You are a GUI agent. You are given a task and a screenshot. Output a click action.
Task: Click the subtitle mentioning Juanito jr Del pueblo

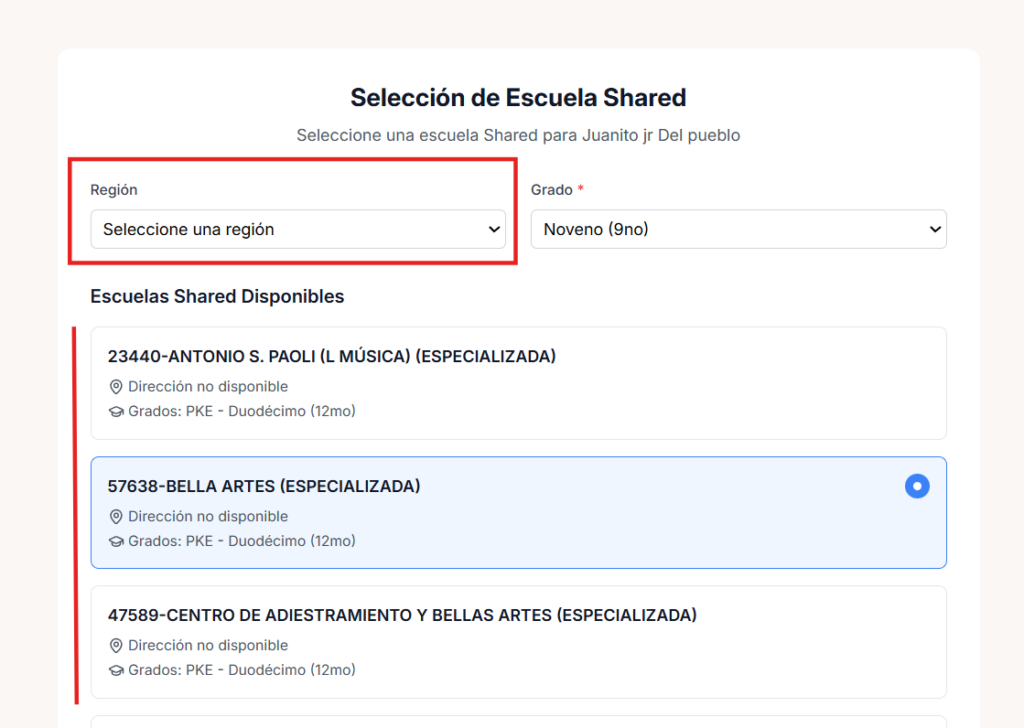(518, 135)
